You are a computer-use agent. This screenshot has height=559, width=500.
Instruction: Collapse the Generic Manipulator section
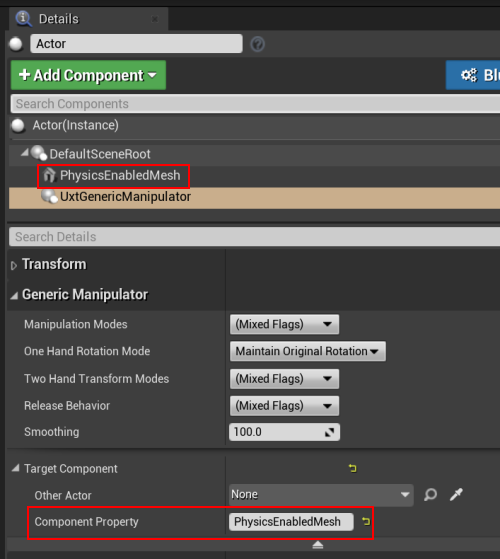pyautogui.click(x=14, y=296)
